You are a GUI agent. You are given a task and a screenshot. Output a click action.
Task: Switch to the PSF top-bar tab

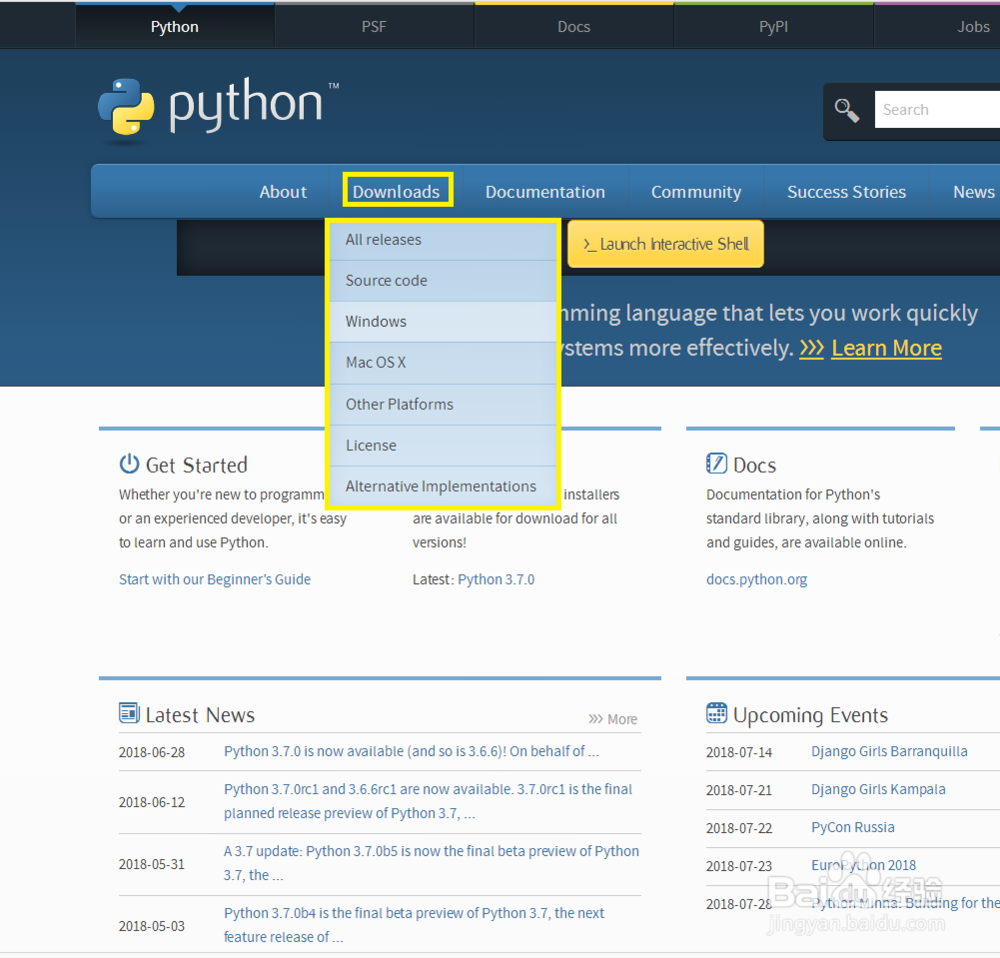click(374, 26)
